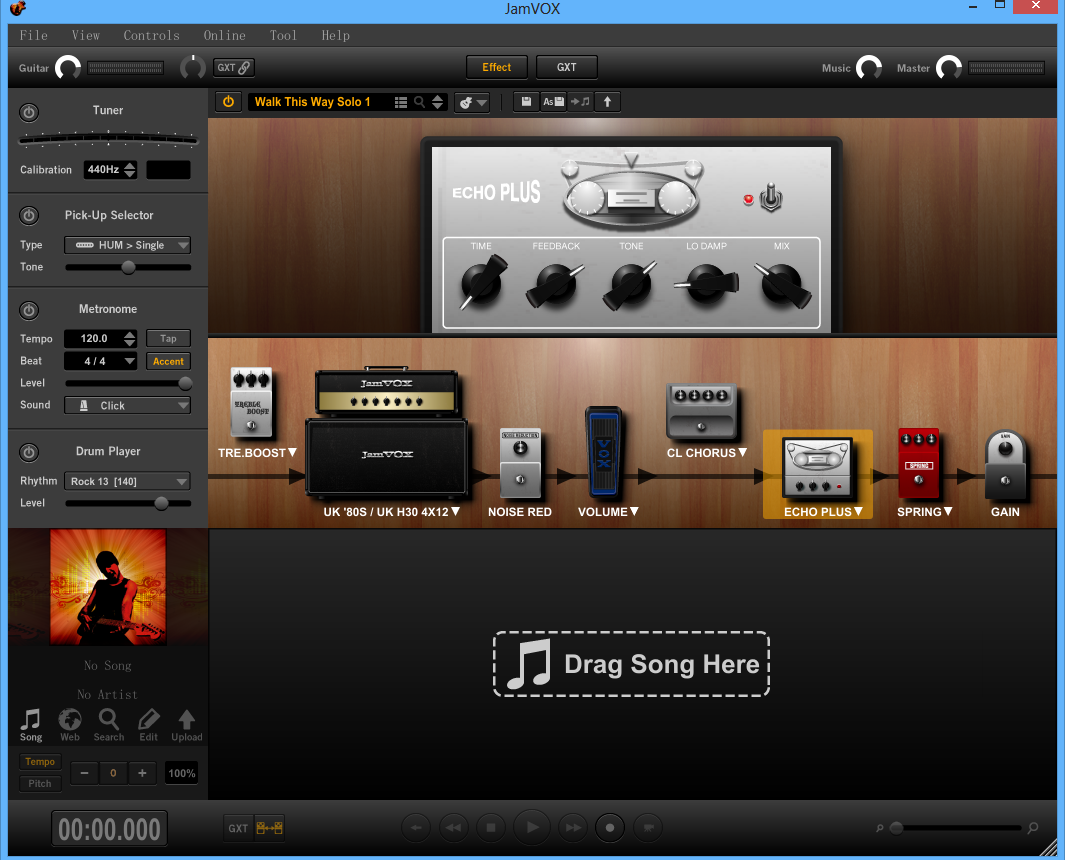The image size is (1065, 860).
Task: Enable Tempo mode for song
Action: point(40,762)
